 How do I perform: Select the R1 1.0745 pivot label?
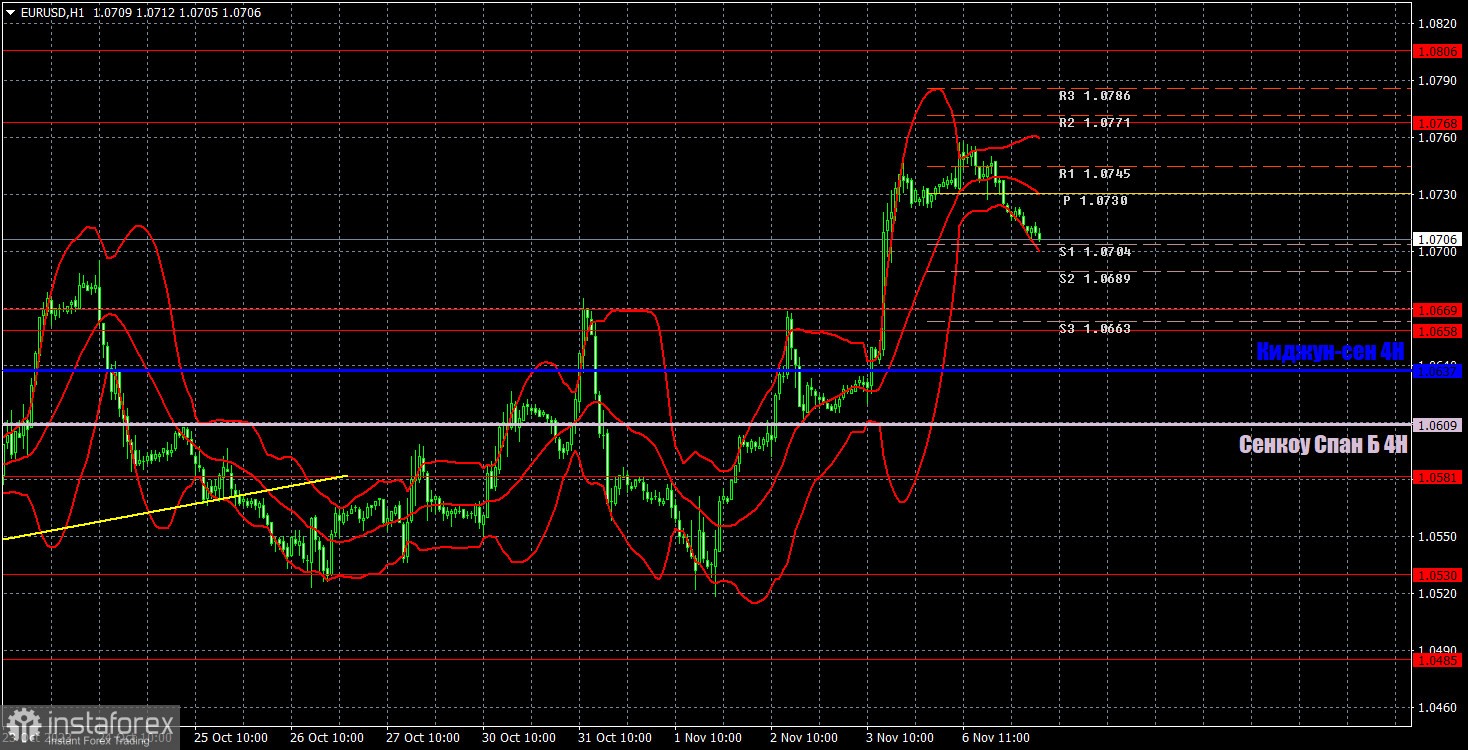[x=1094, y=174]
